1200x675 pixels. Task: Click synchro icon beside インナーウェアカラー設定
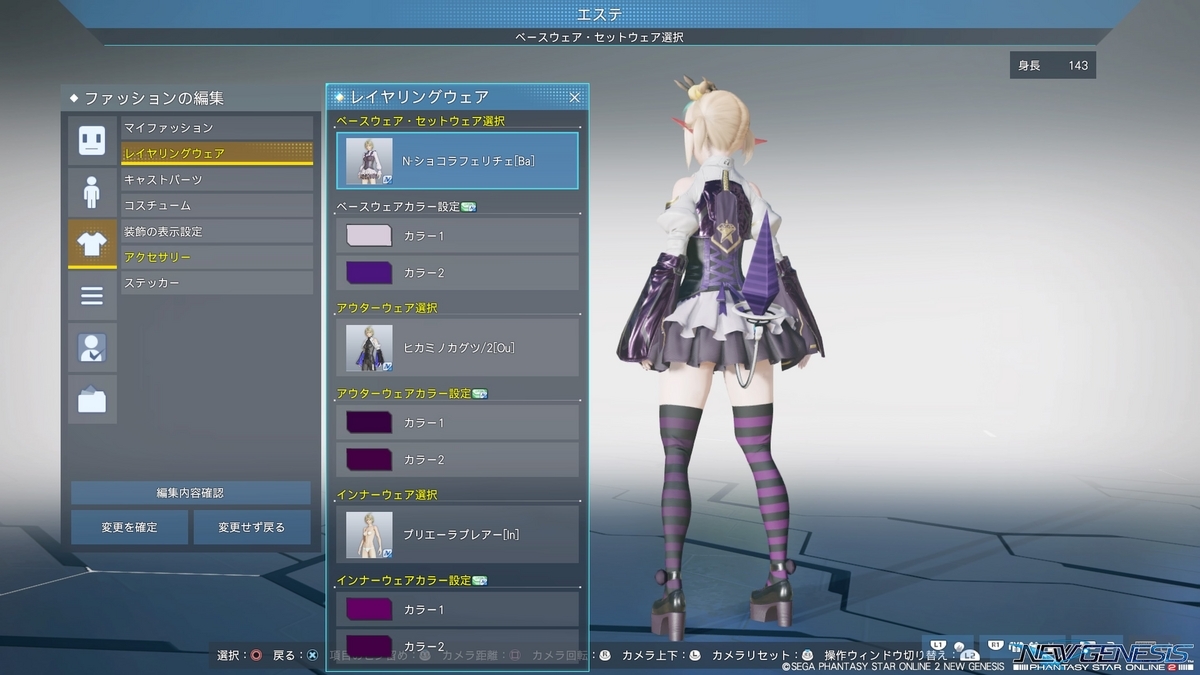tap(479, 581)
